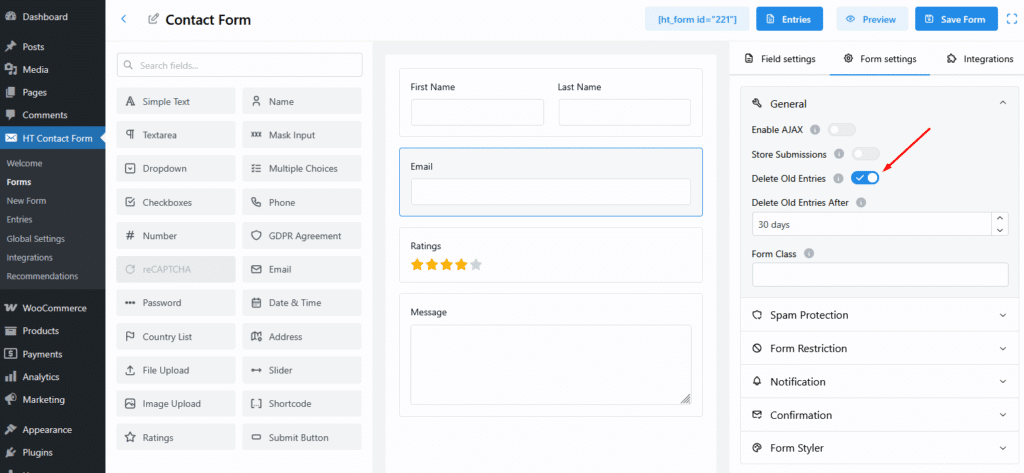Click the info icon next to Enable AJAX
This screenshot has height=473, width=1024.
click(x=815, y=129)
